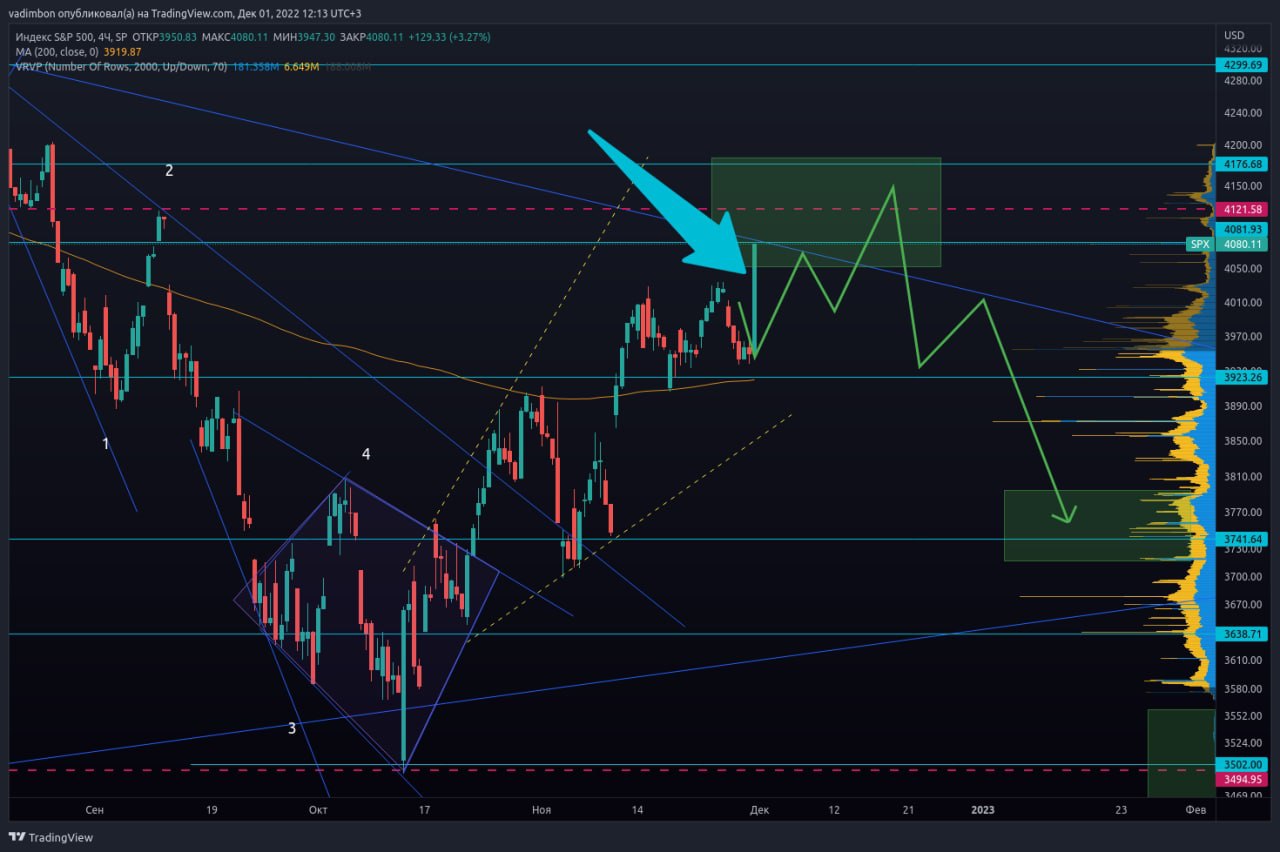The width and height of the screenshot is (1280, 852).
Task: Click the 14 date on time axis
Action: click(638, 810)
